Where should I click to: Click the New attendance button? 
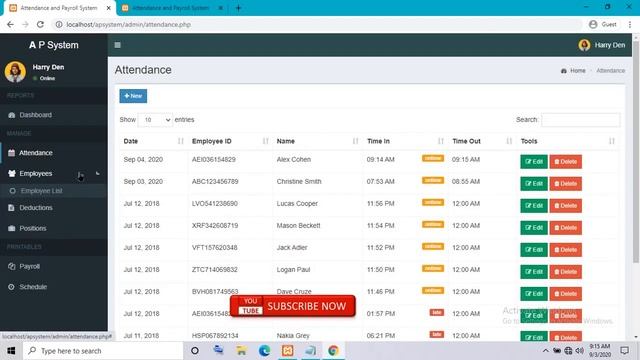click(x=133, y=96)
